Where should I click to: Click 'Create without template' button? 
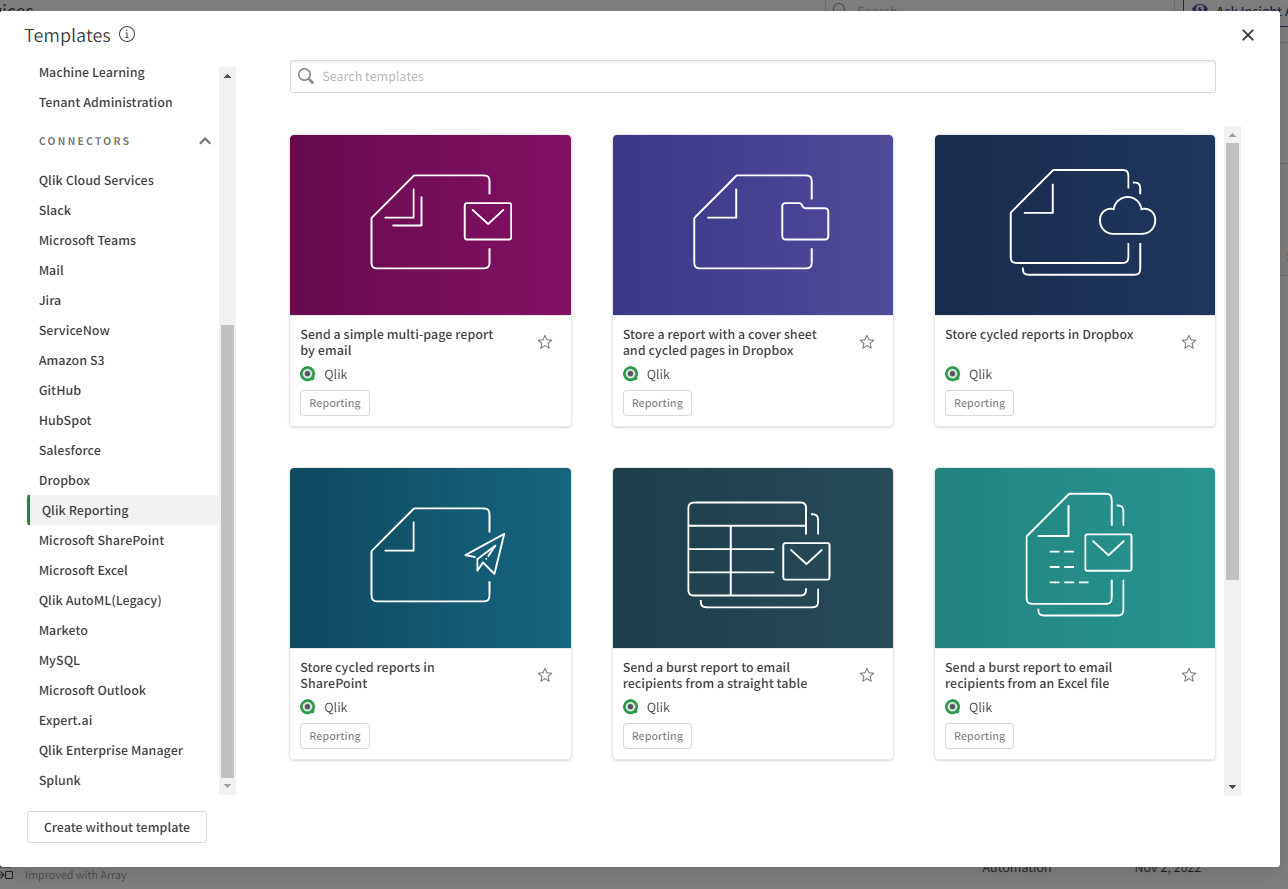coord(117,827)
